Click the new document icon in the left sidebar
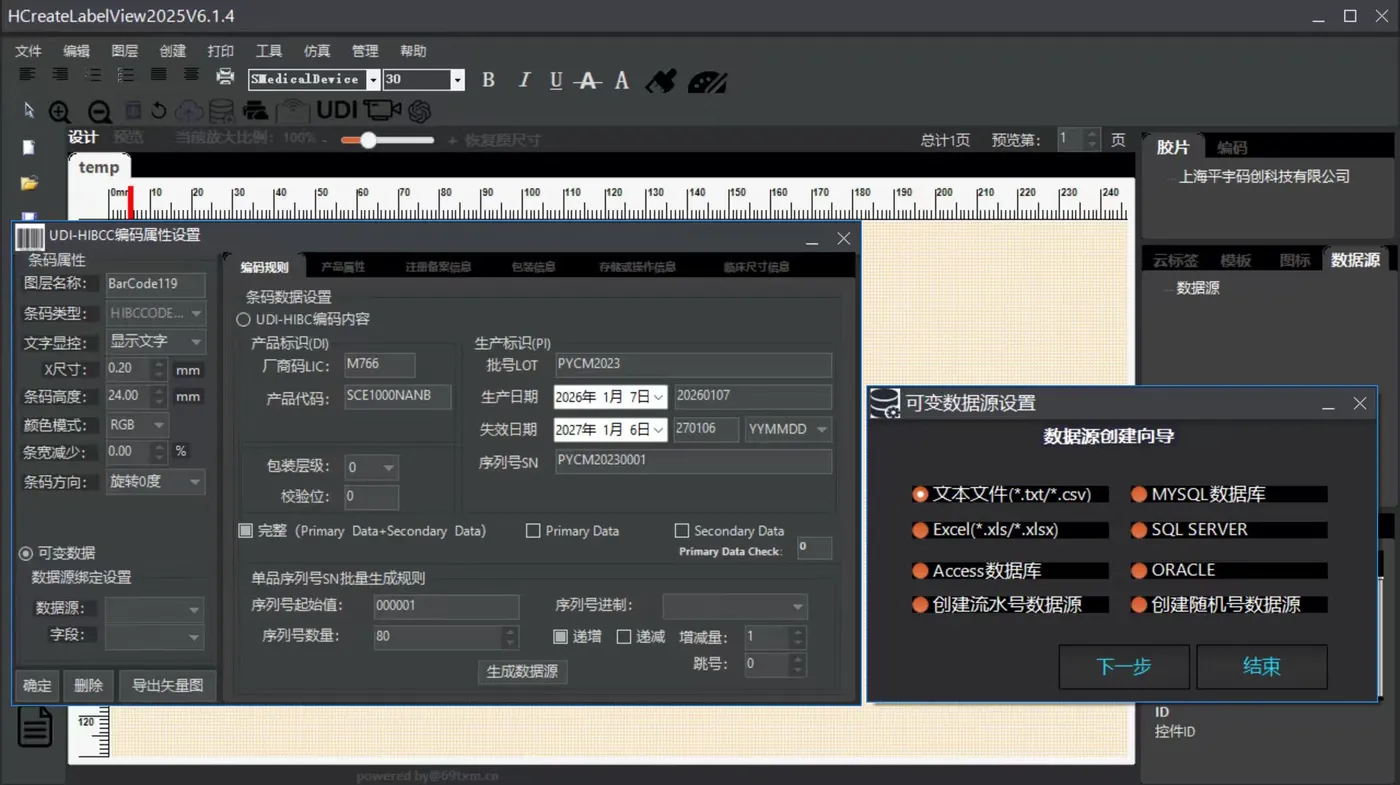 coord(29,147)
